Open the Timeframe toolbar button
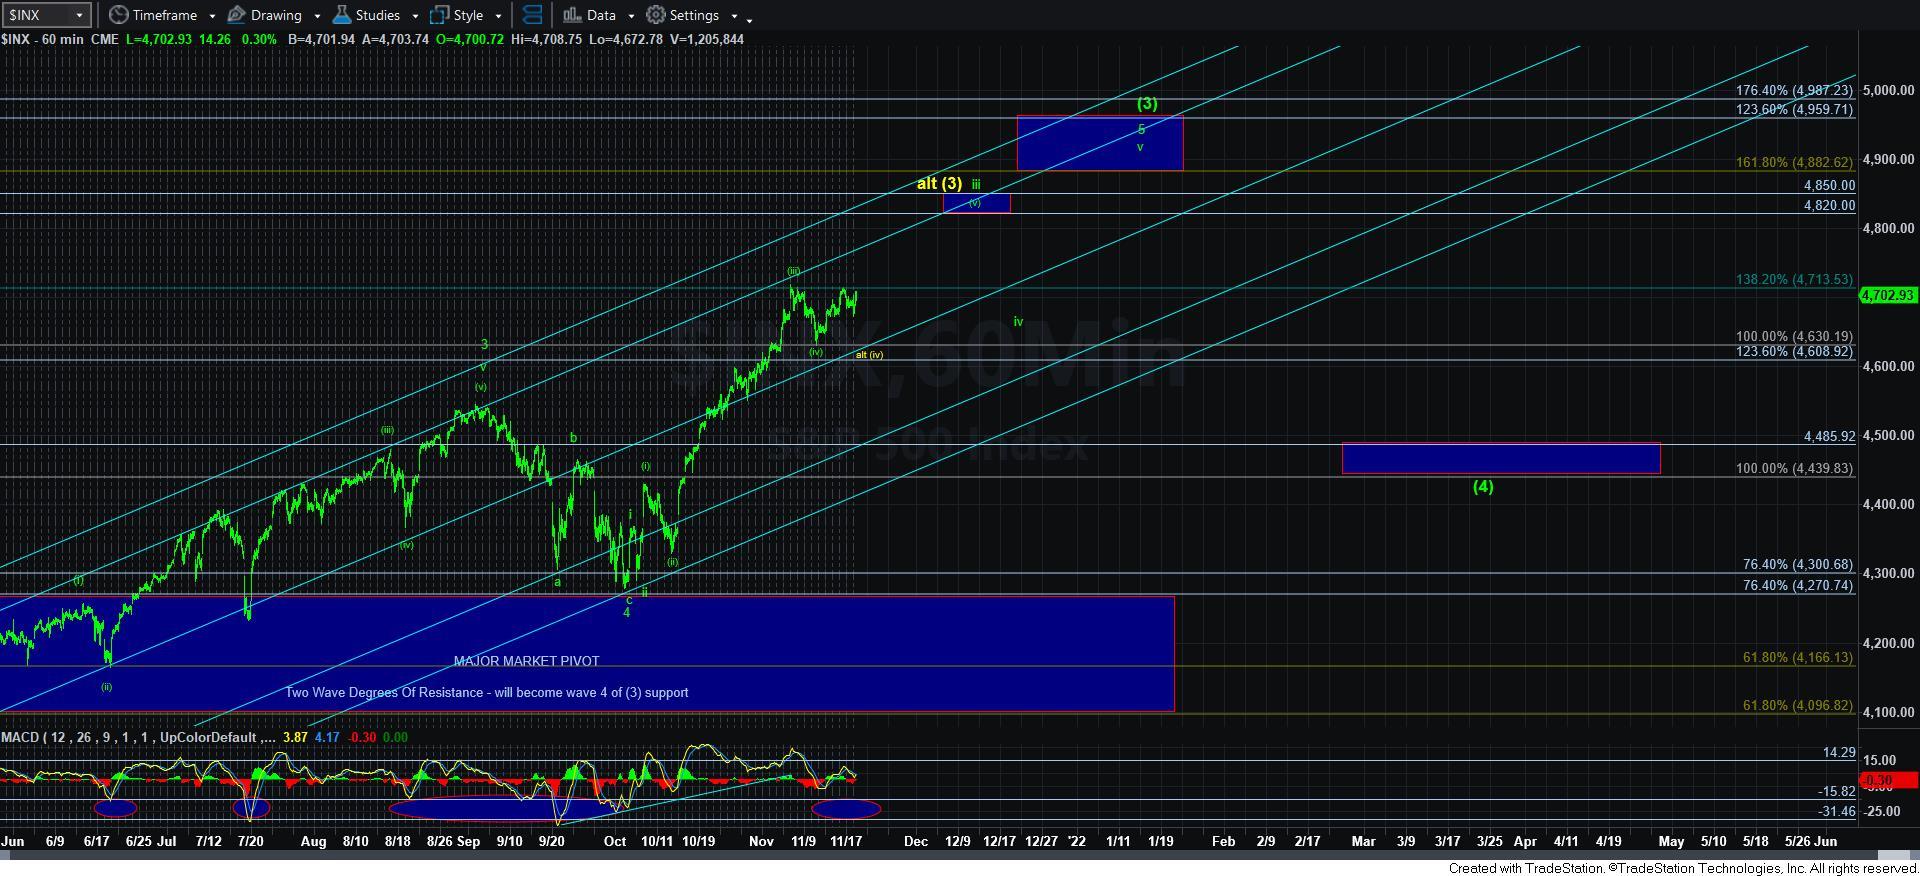The image size is (1920, 876). (x=153, y=15)
